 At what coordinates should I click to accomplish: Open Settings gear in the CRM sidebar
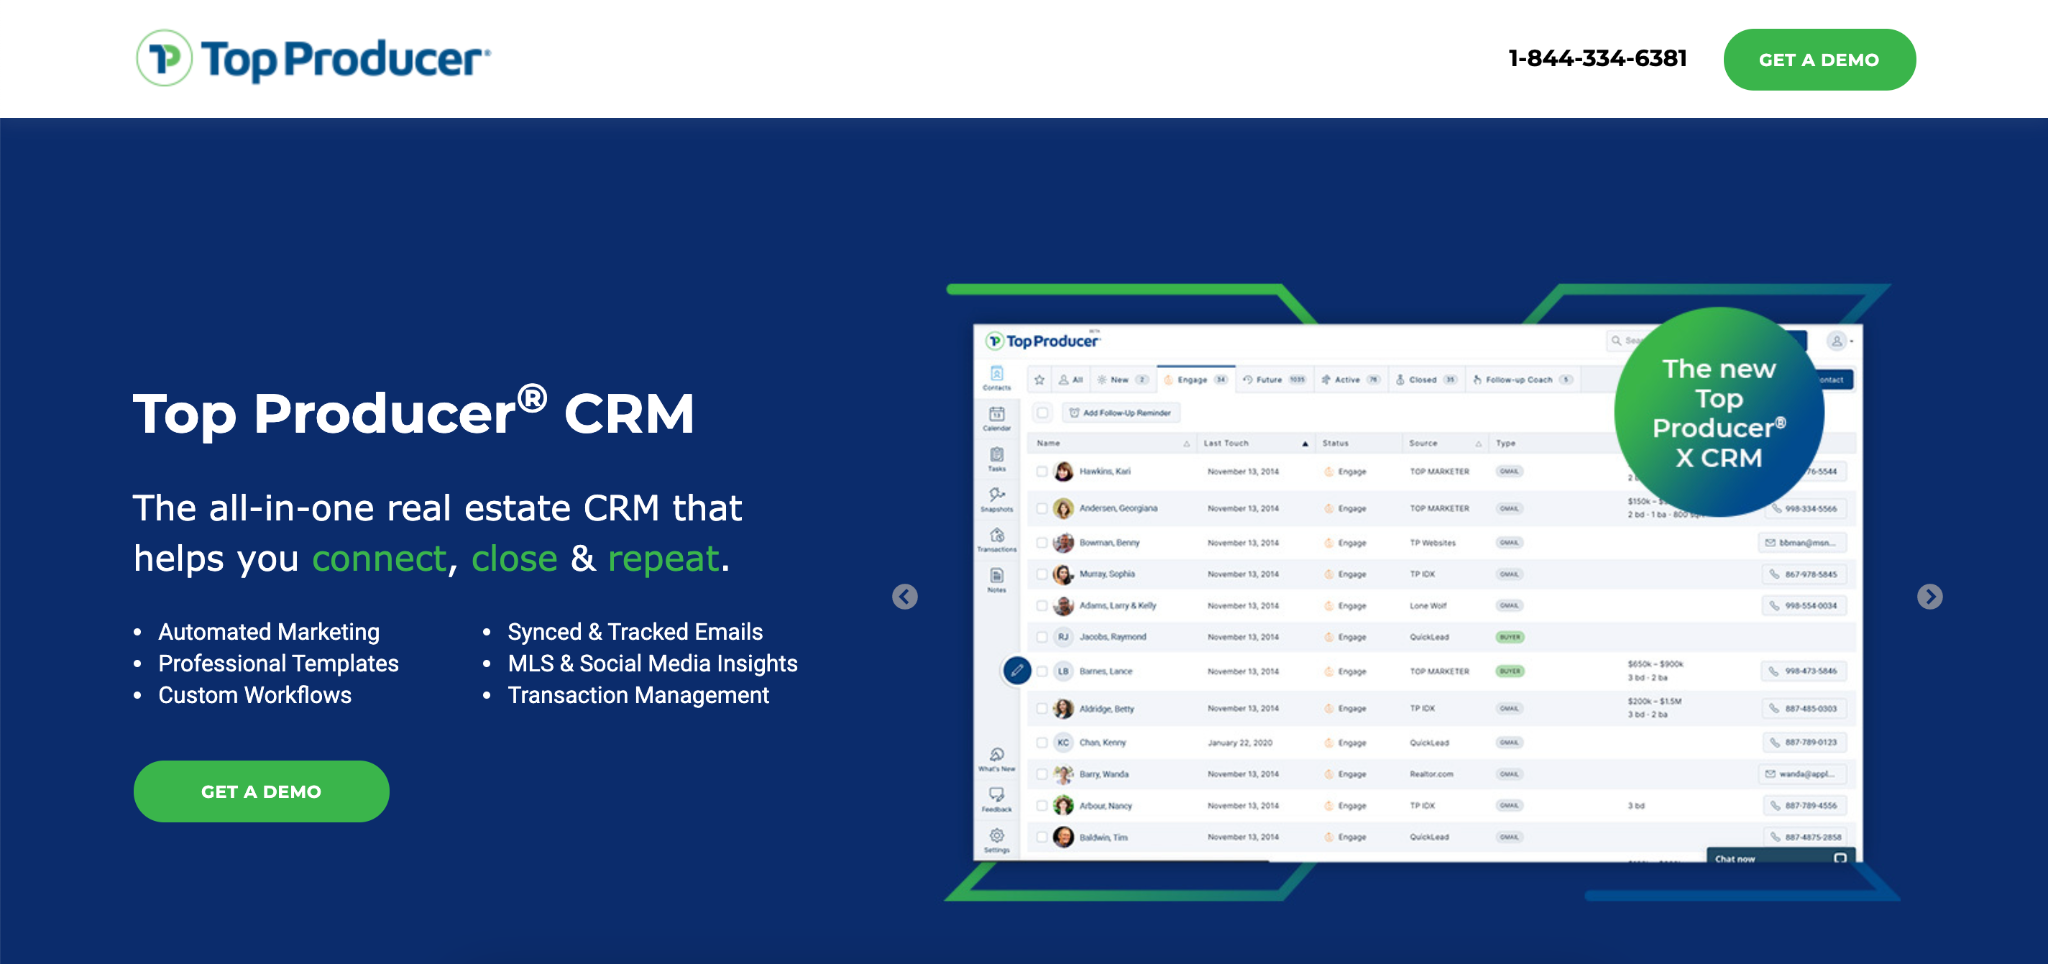997,840
